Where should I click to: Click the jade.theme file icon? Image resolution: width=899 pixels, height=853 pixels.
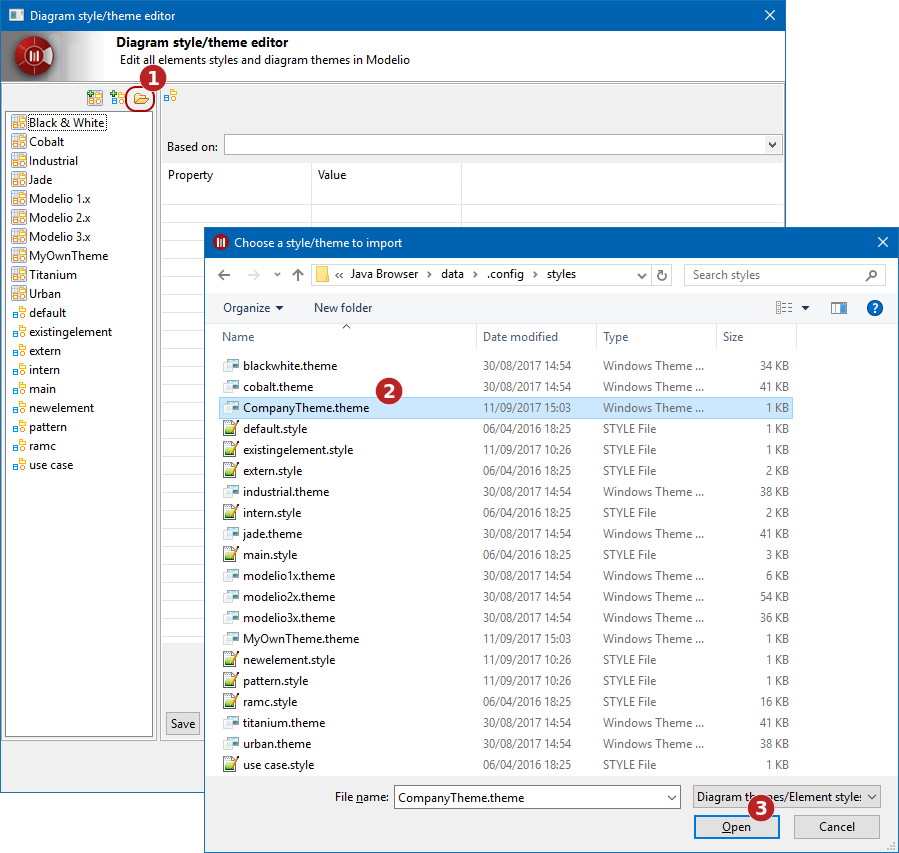[230, 534]
